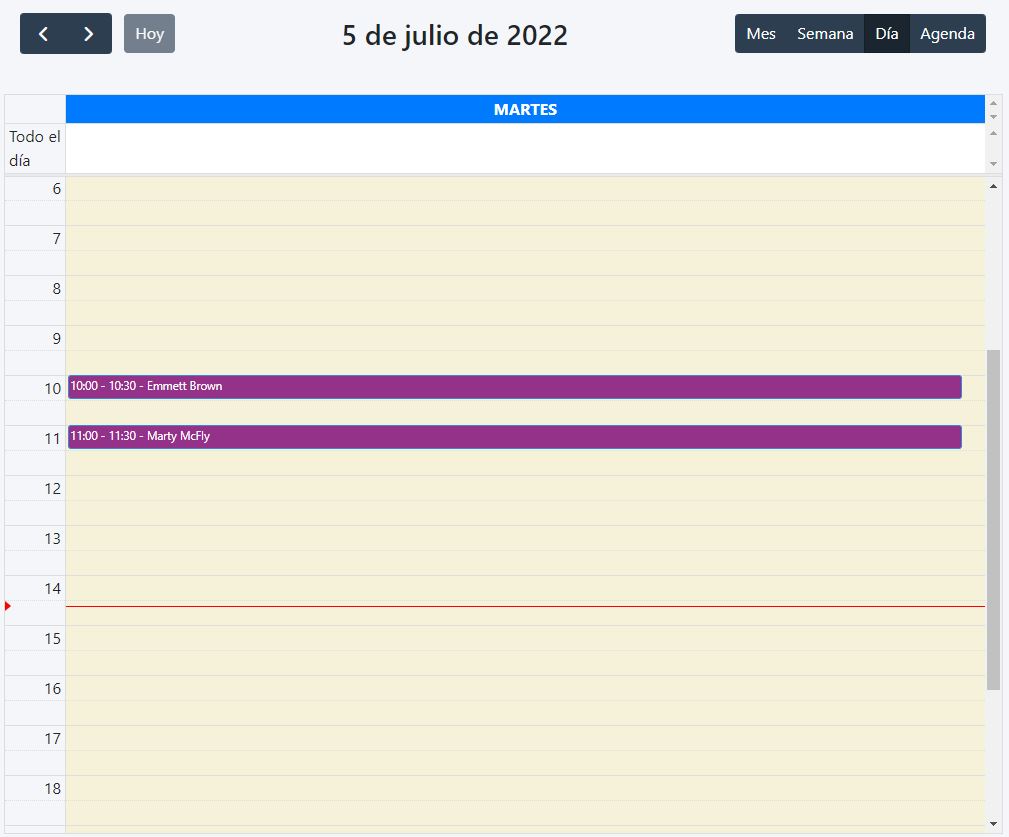Click the red current-time marker arrow
Image resolution: width=1009 pixels, height=837 pixels.
coord(8,606)
